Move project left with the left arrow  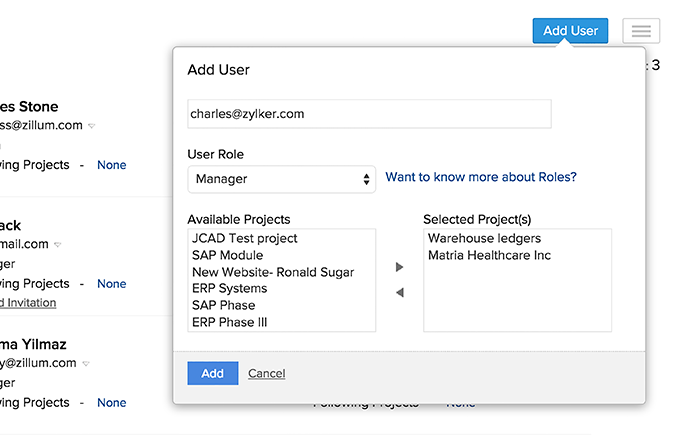400,292
